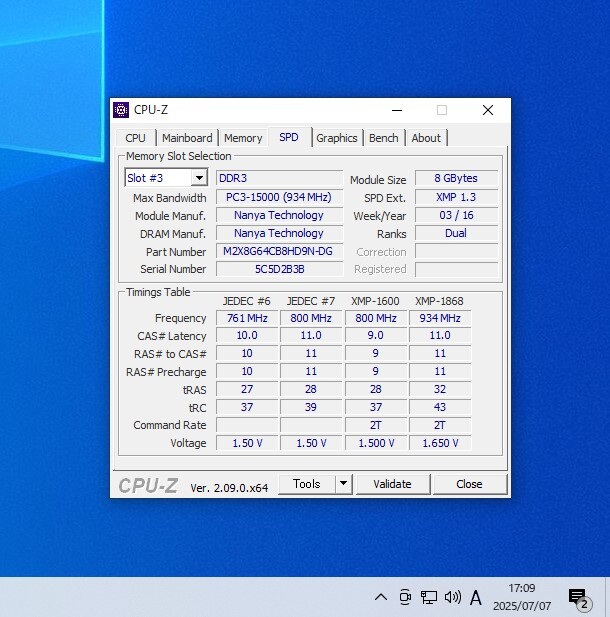Click the tRAS value 32
Image resolution: width=610 pixels, height=617 pixels.
[440, 389]
